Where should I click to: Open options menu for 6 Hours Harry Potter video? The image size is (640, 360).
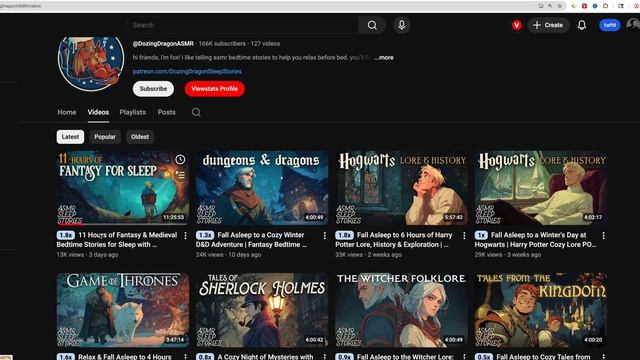(x=464, y=236)
